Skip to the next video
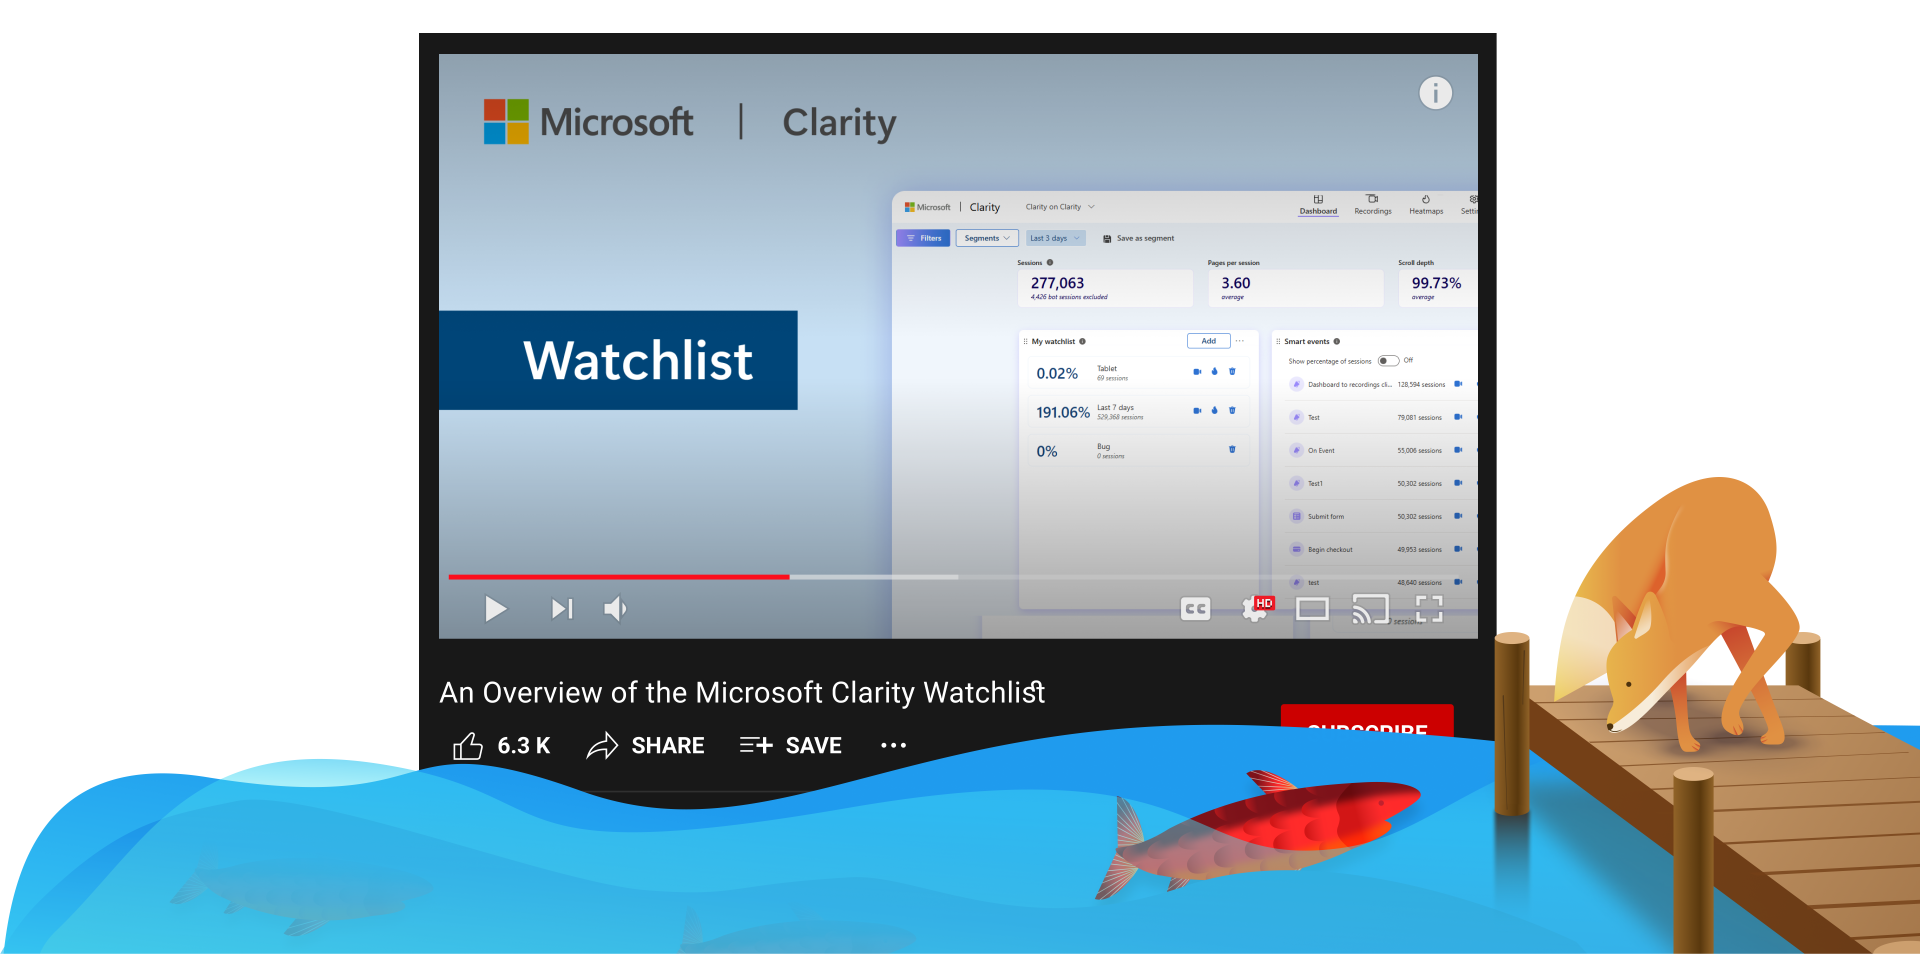The image size is (1920, 954). 560,608
